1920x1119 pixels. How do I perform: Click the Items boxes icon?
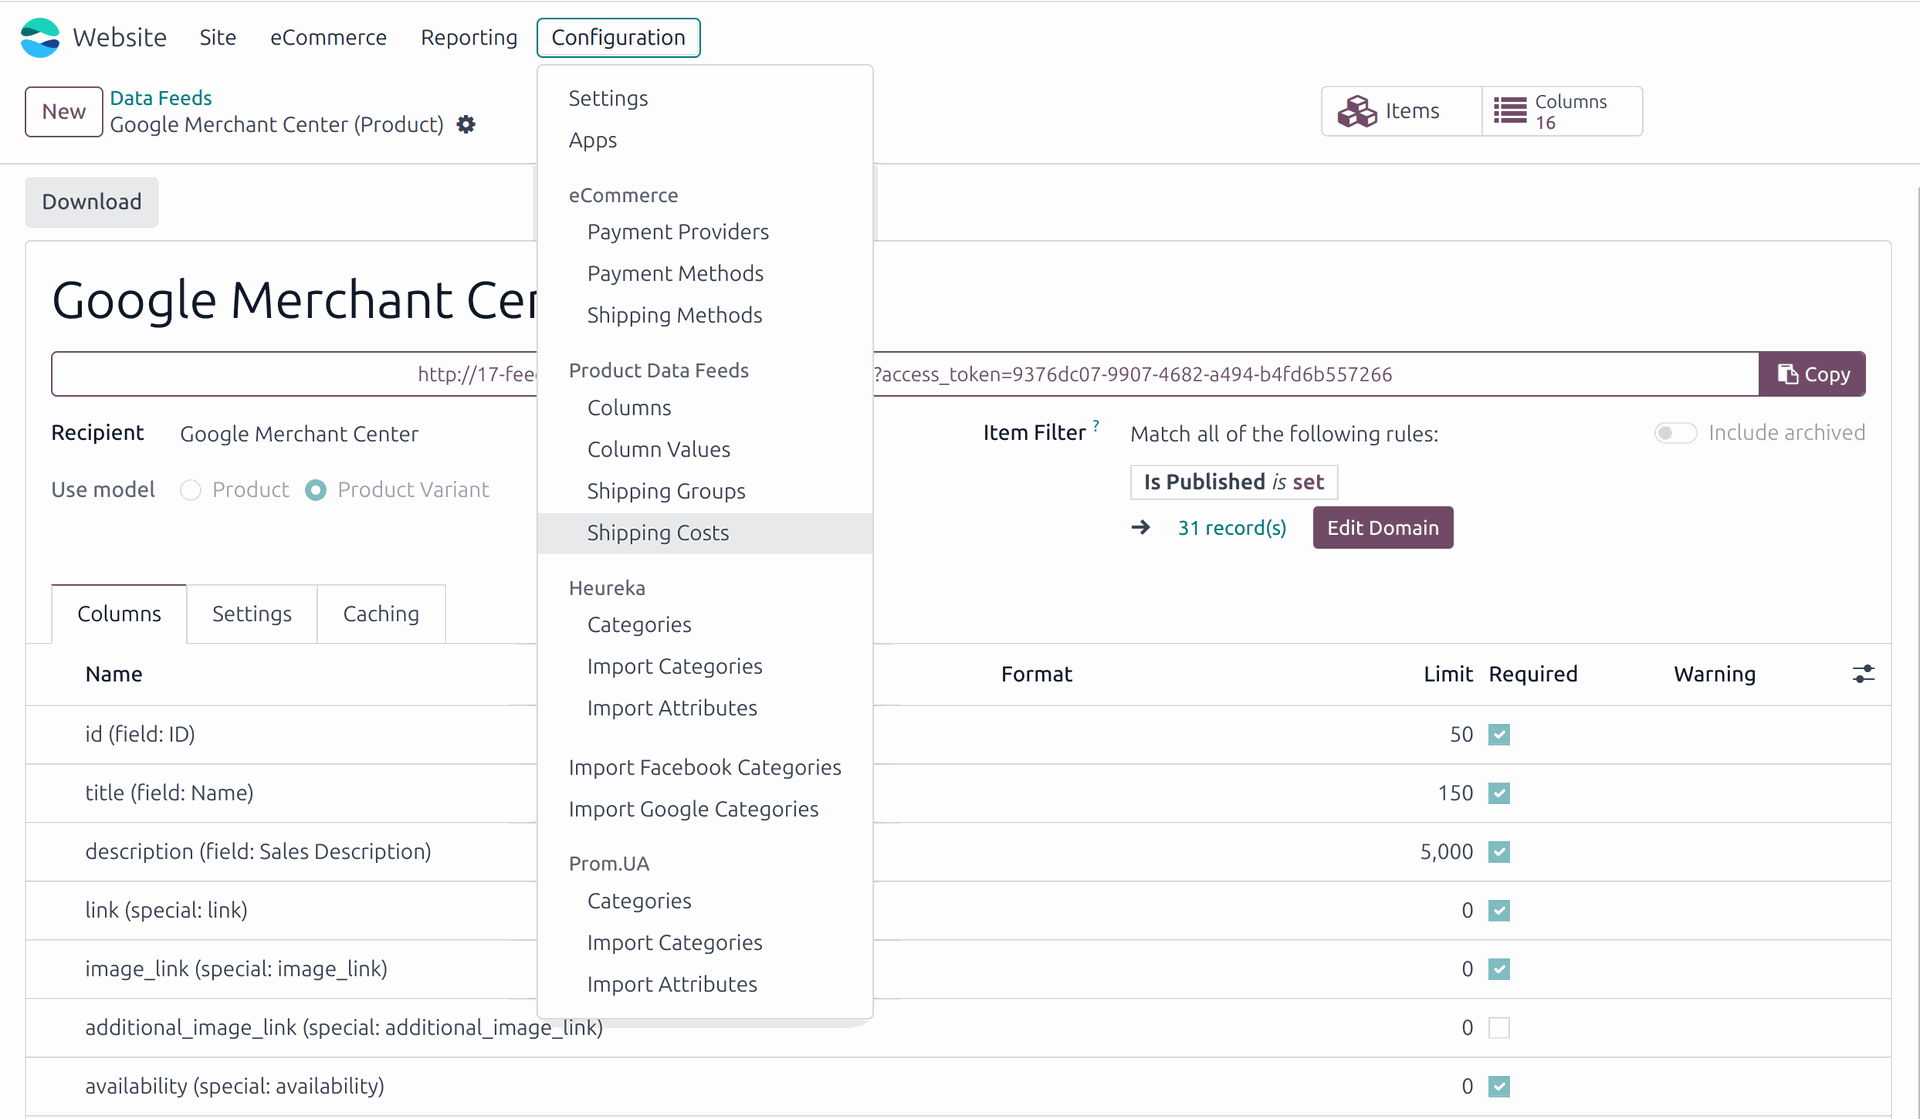1357,111
